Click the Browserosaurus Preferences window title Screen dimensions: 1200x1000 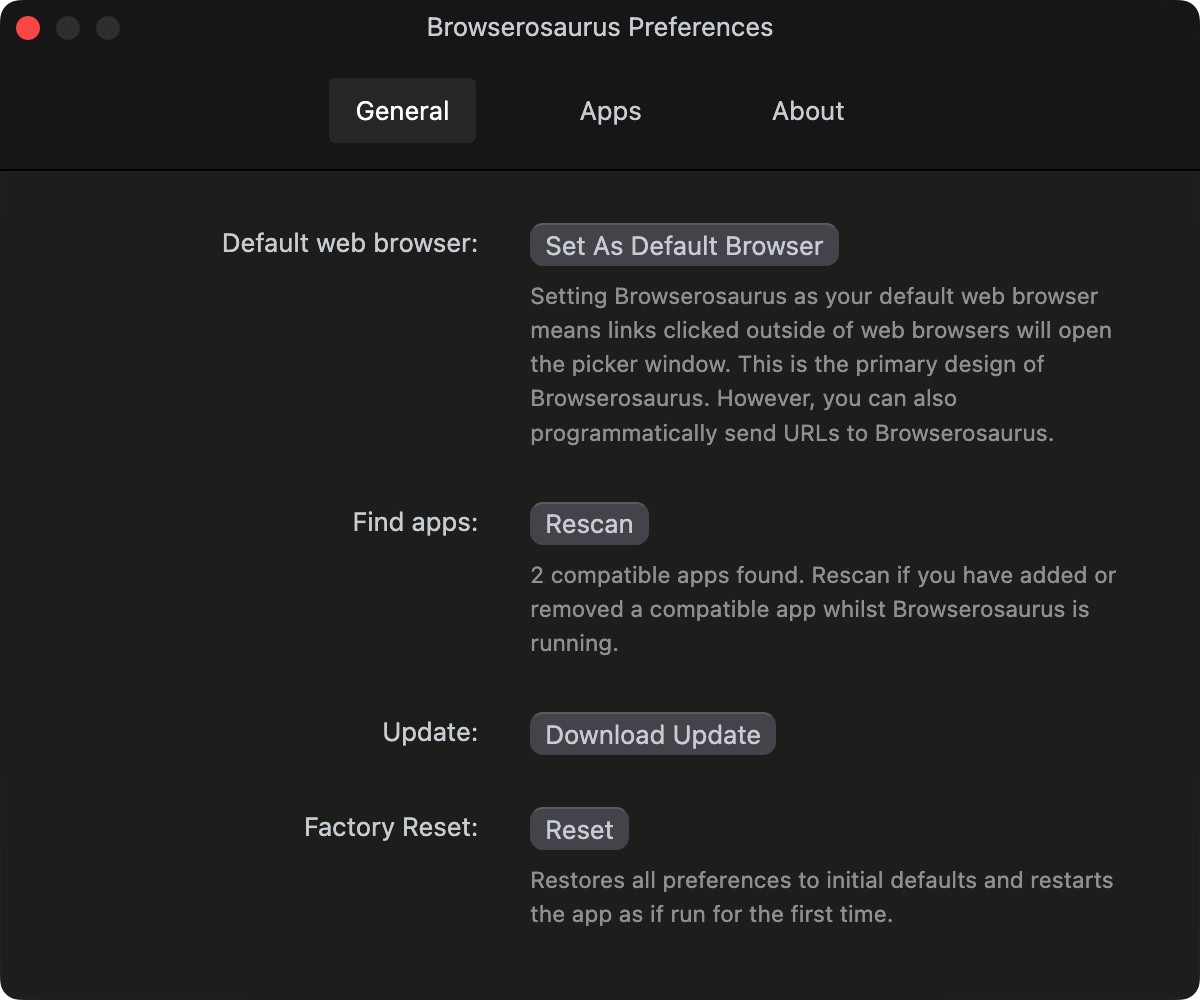click(600, 27)
